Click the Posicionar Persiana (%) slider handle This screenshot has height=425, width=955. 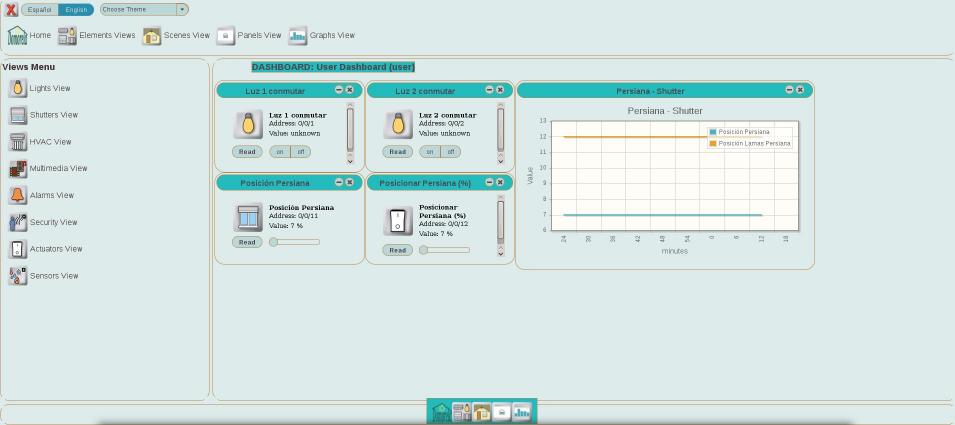(423, 250)
